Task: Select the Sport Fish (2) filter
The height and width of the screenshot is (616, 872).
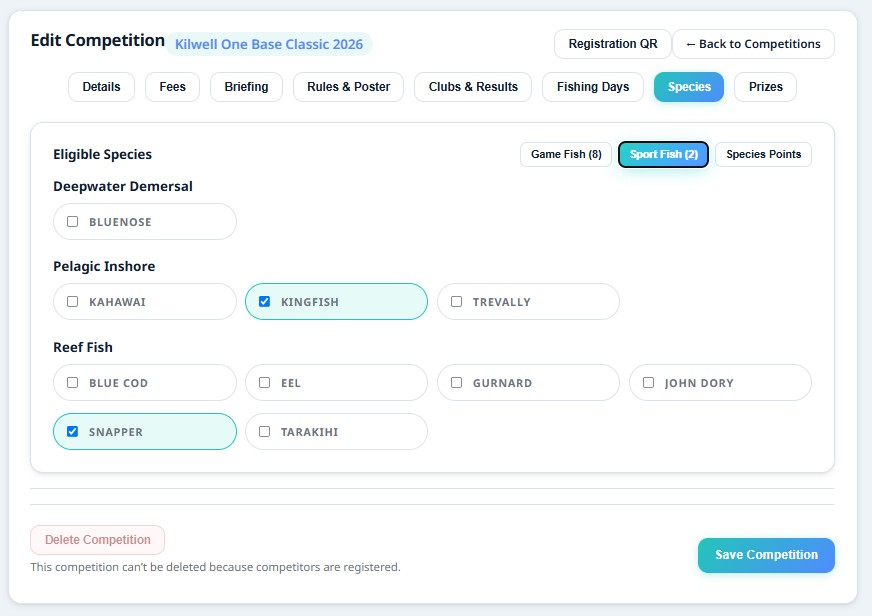Action: pos(663,155)
